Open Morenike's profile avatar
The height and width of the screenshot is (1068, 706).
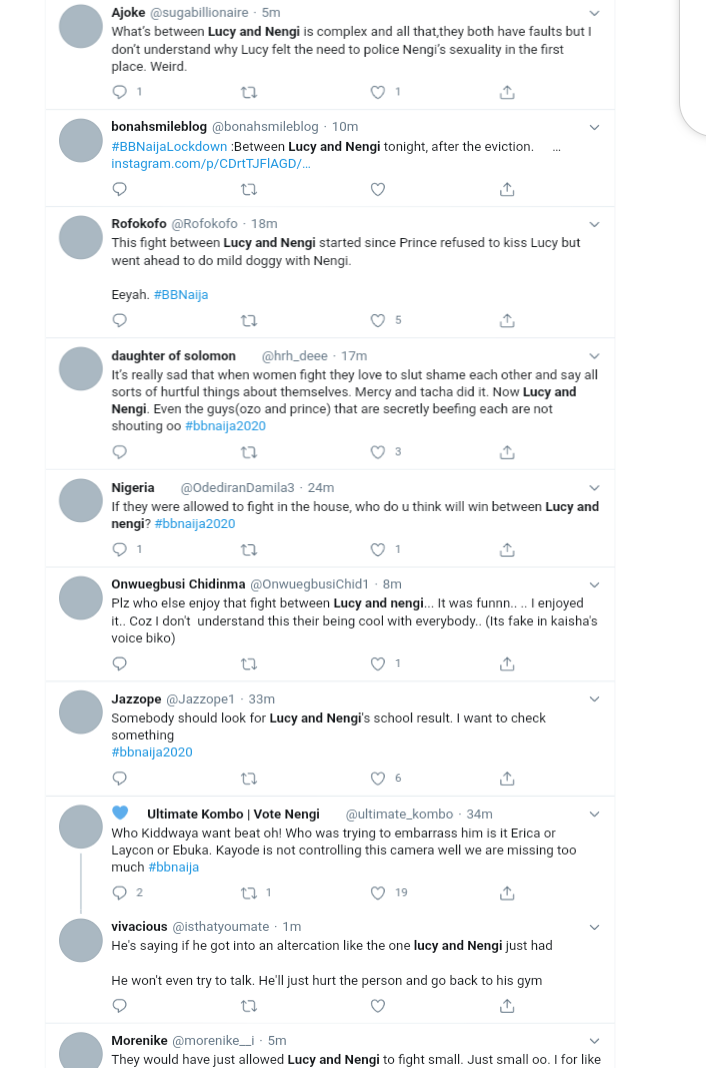(81, 1048)
